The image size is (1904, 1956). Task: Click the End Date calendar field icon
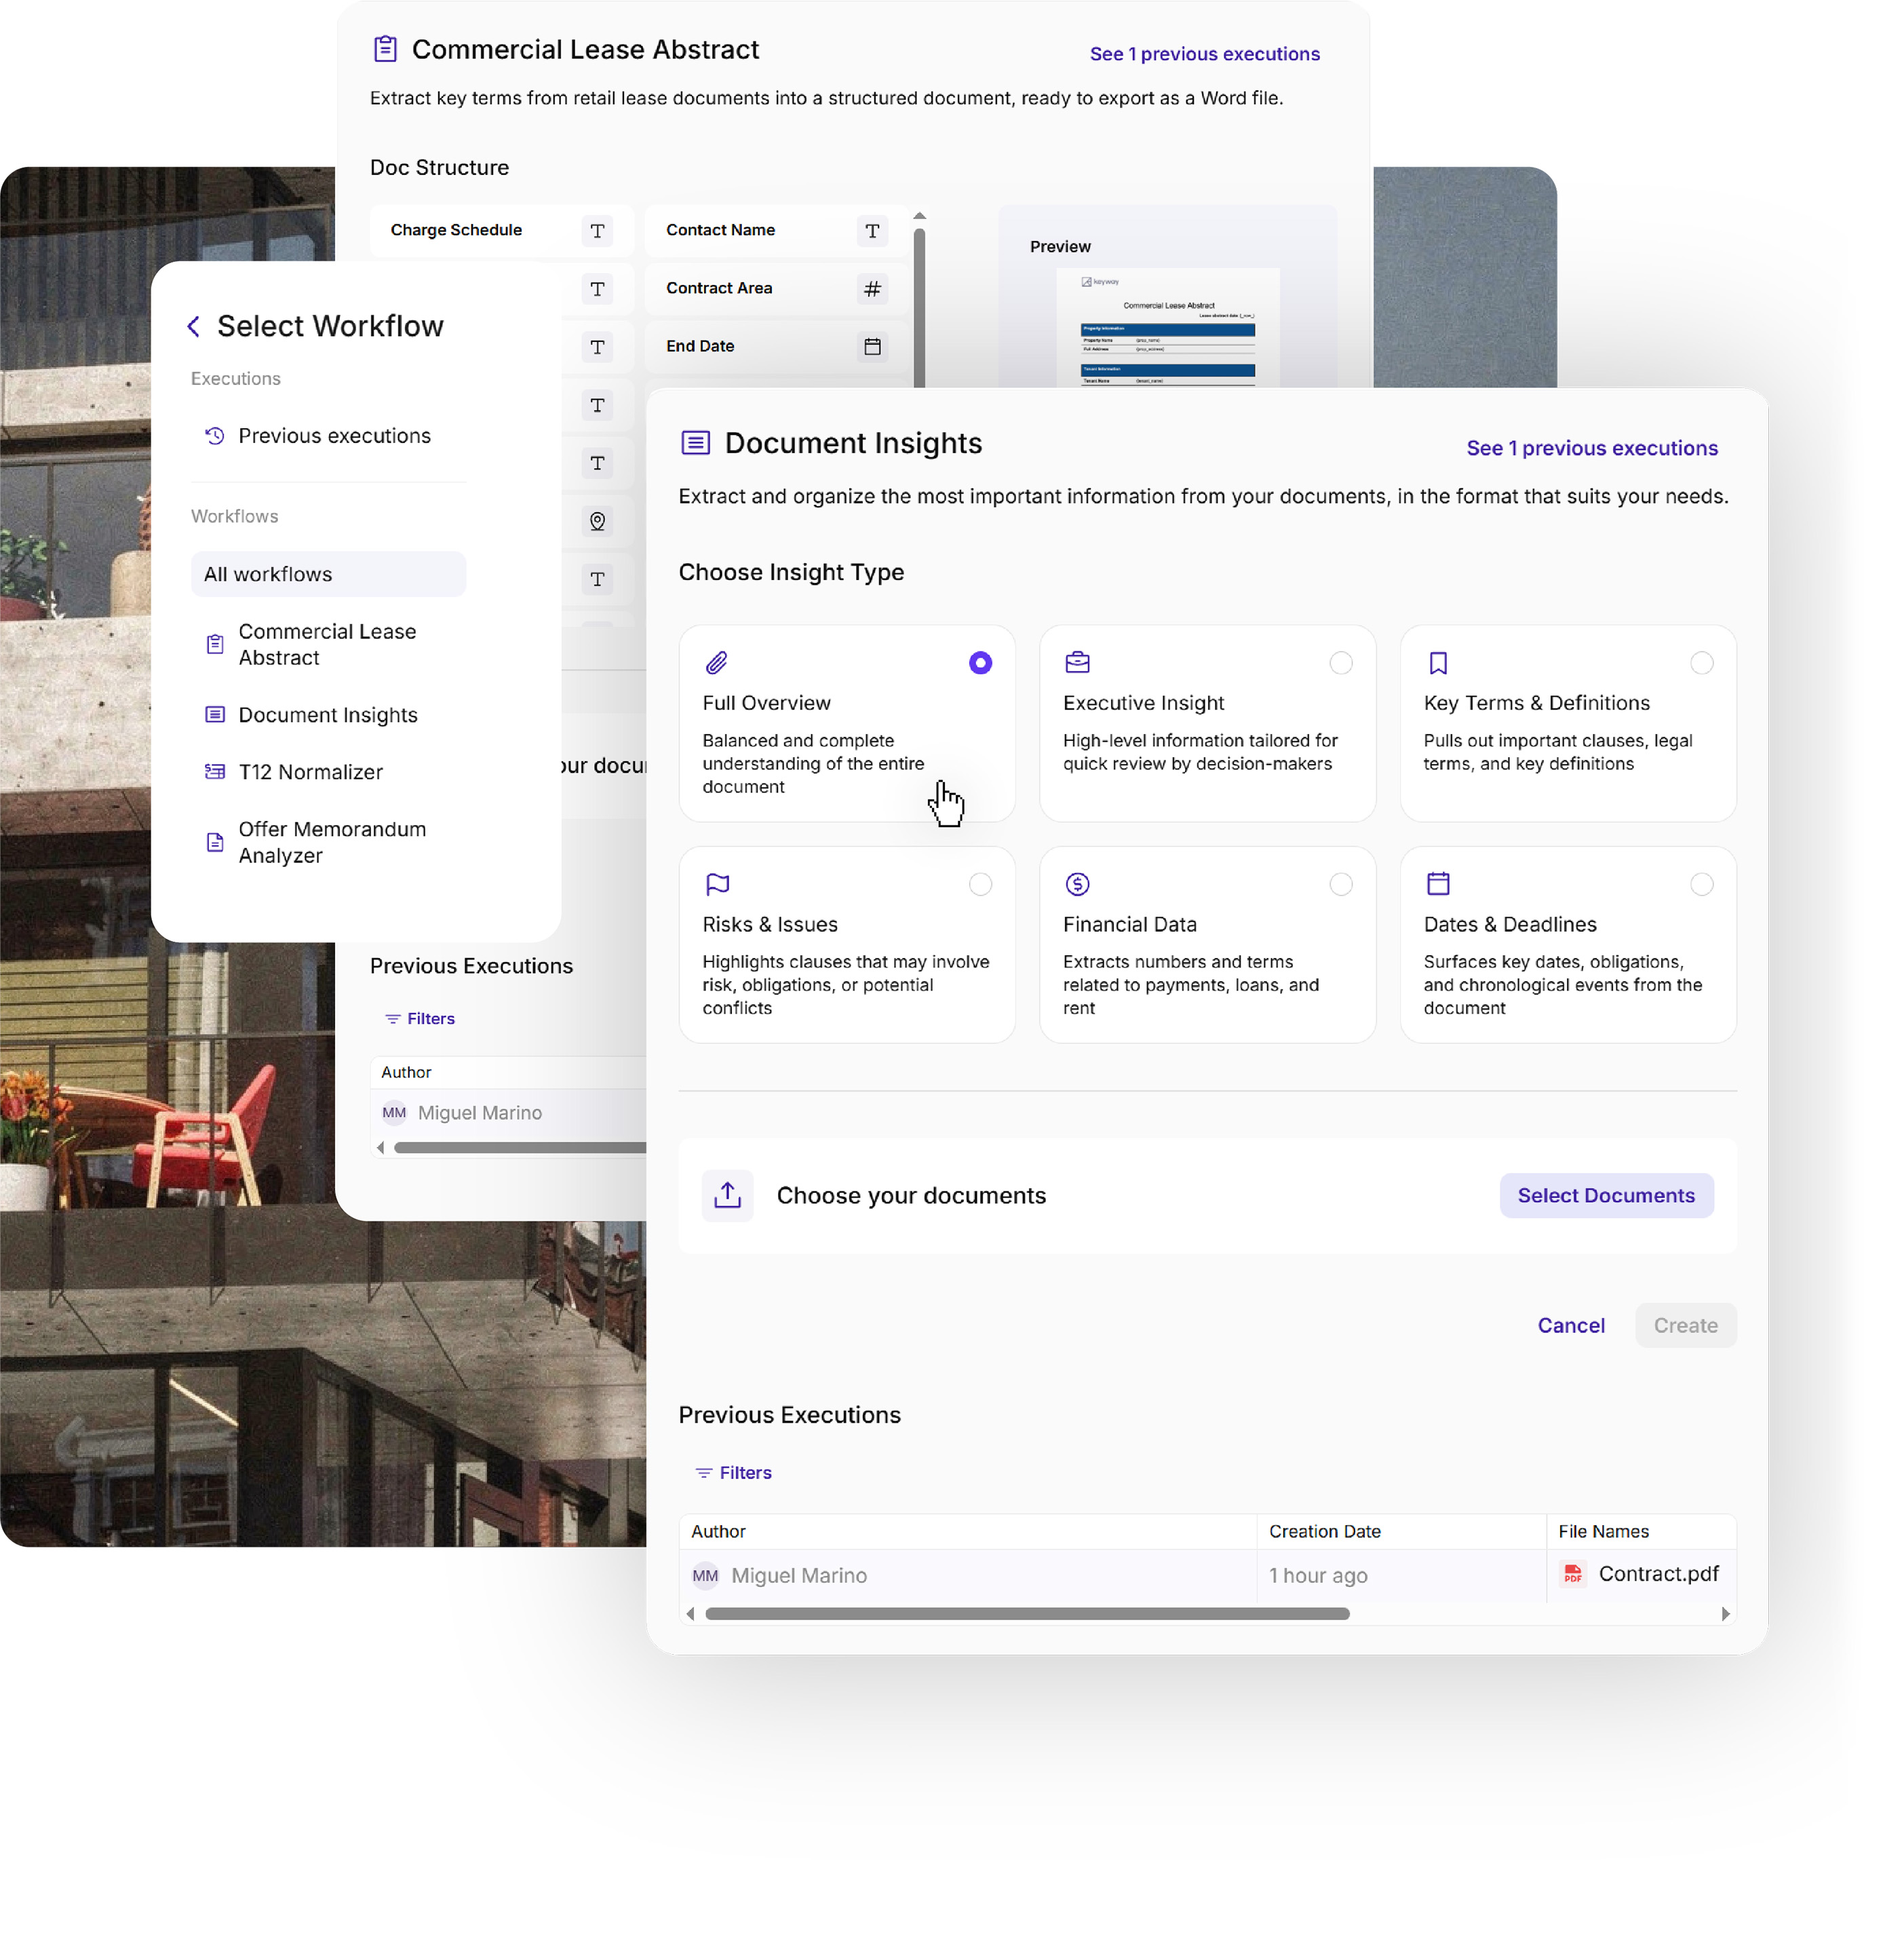point(872,347)
